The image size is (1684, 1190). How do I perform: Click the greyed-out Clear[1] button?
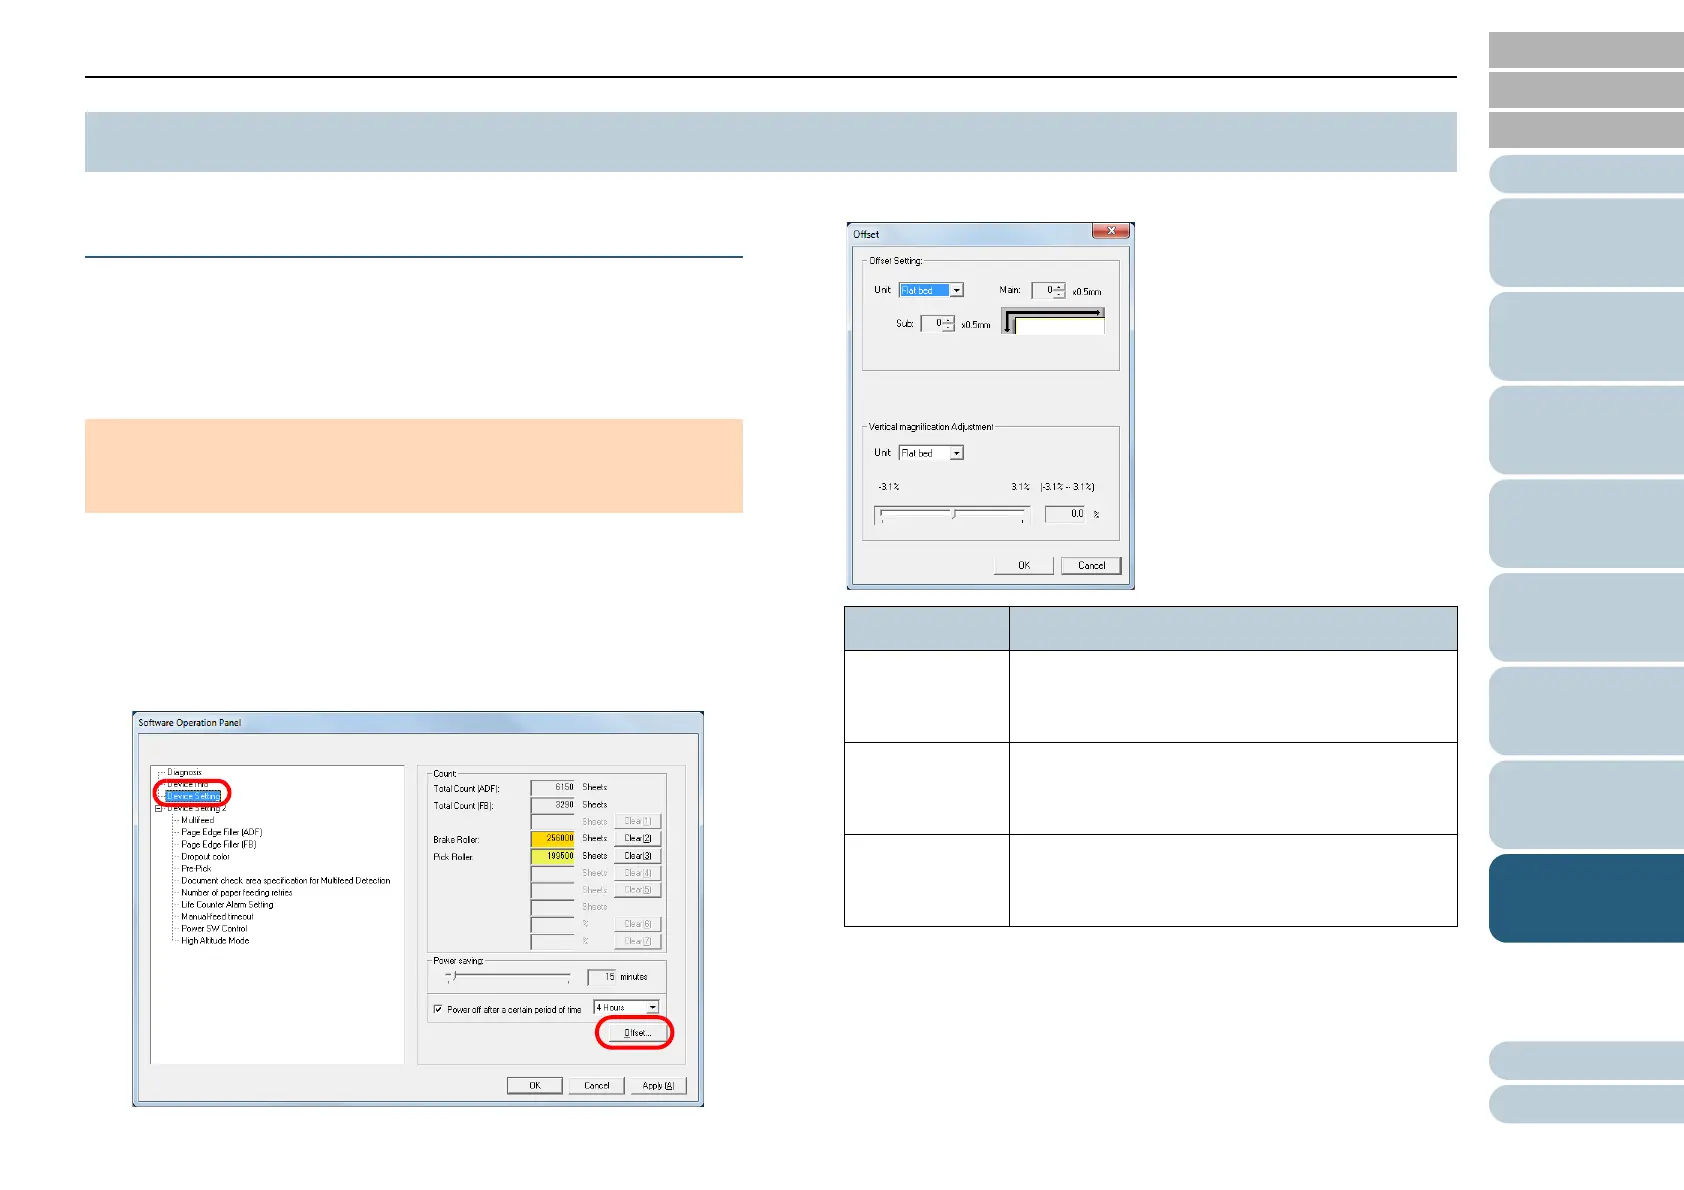coord(637,821)
